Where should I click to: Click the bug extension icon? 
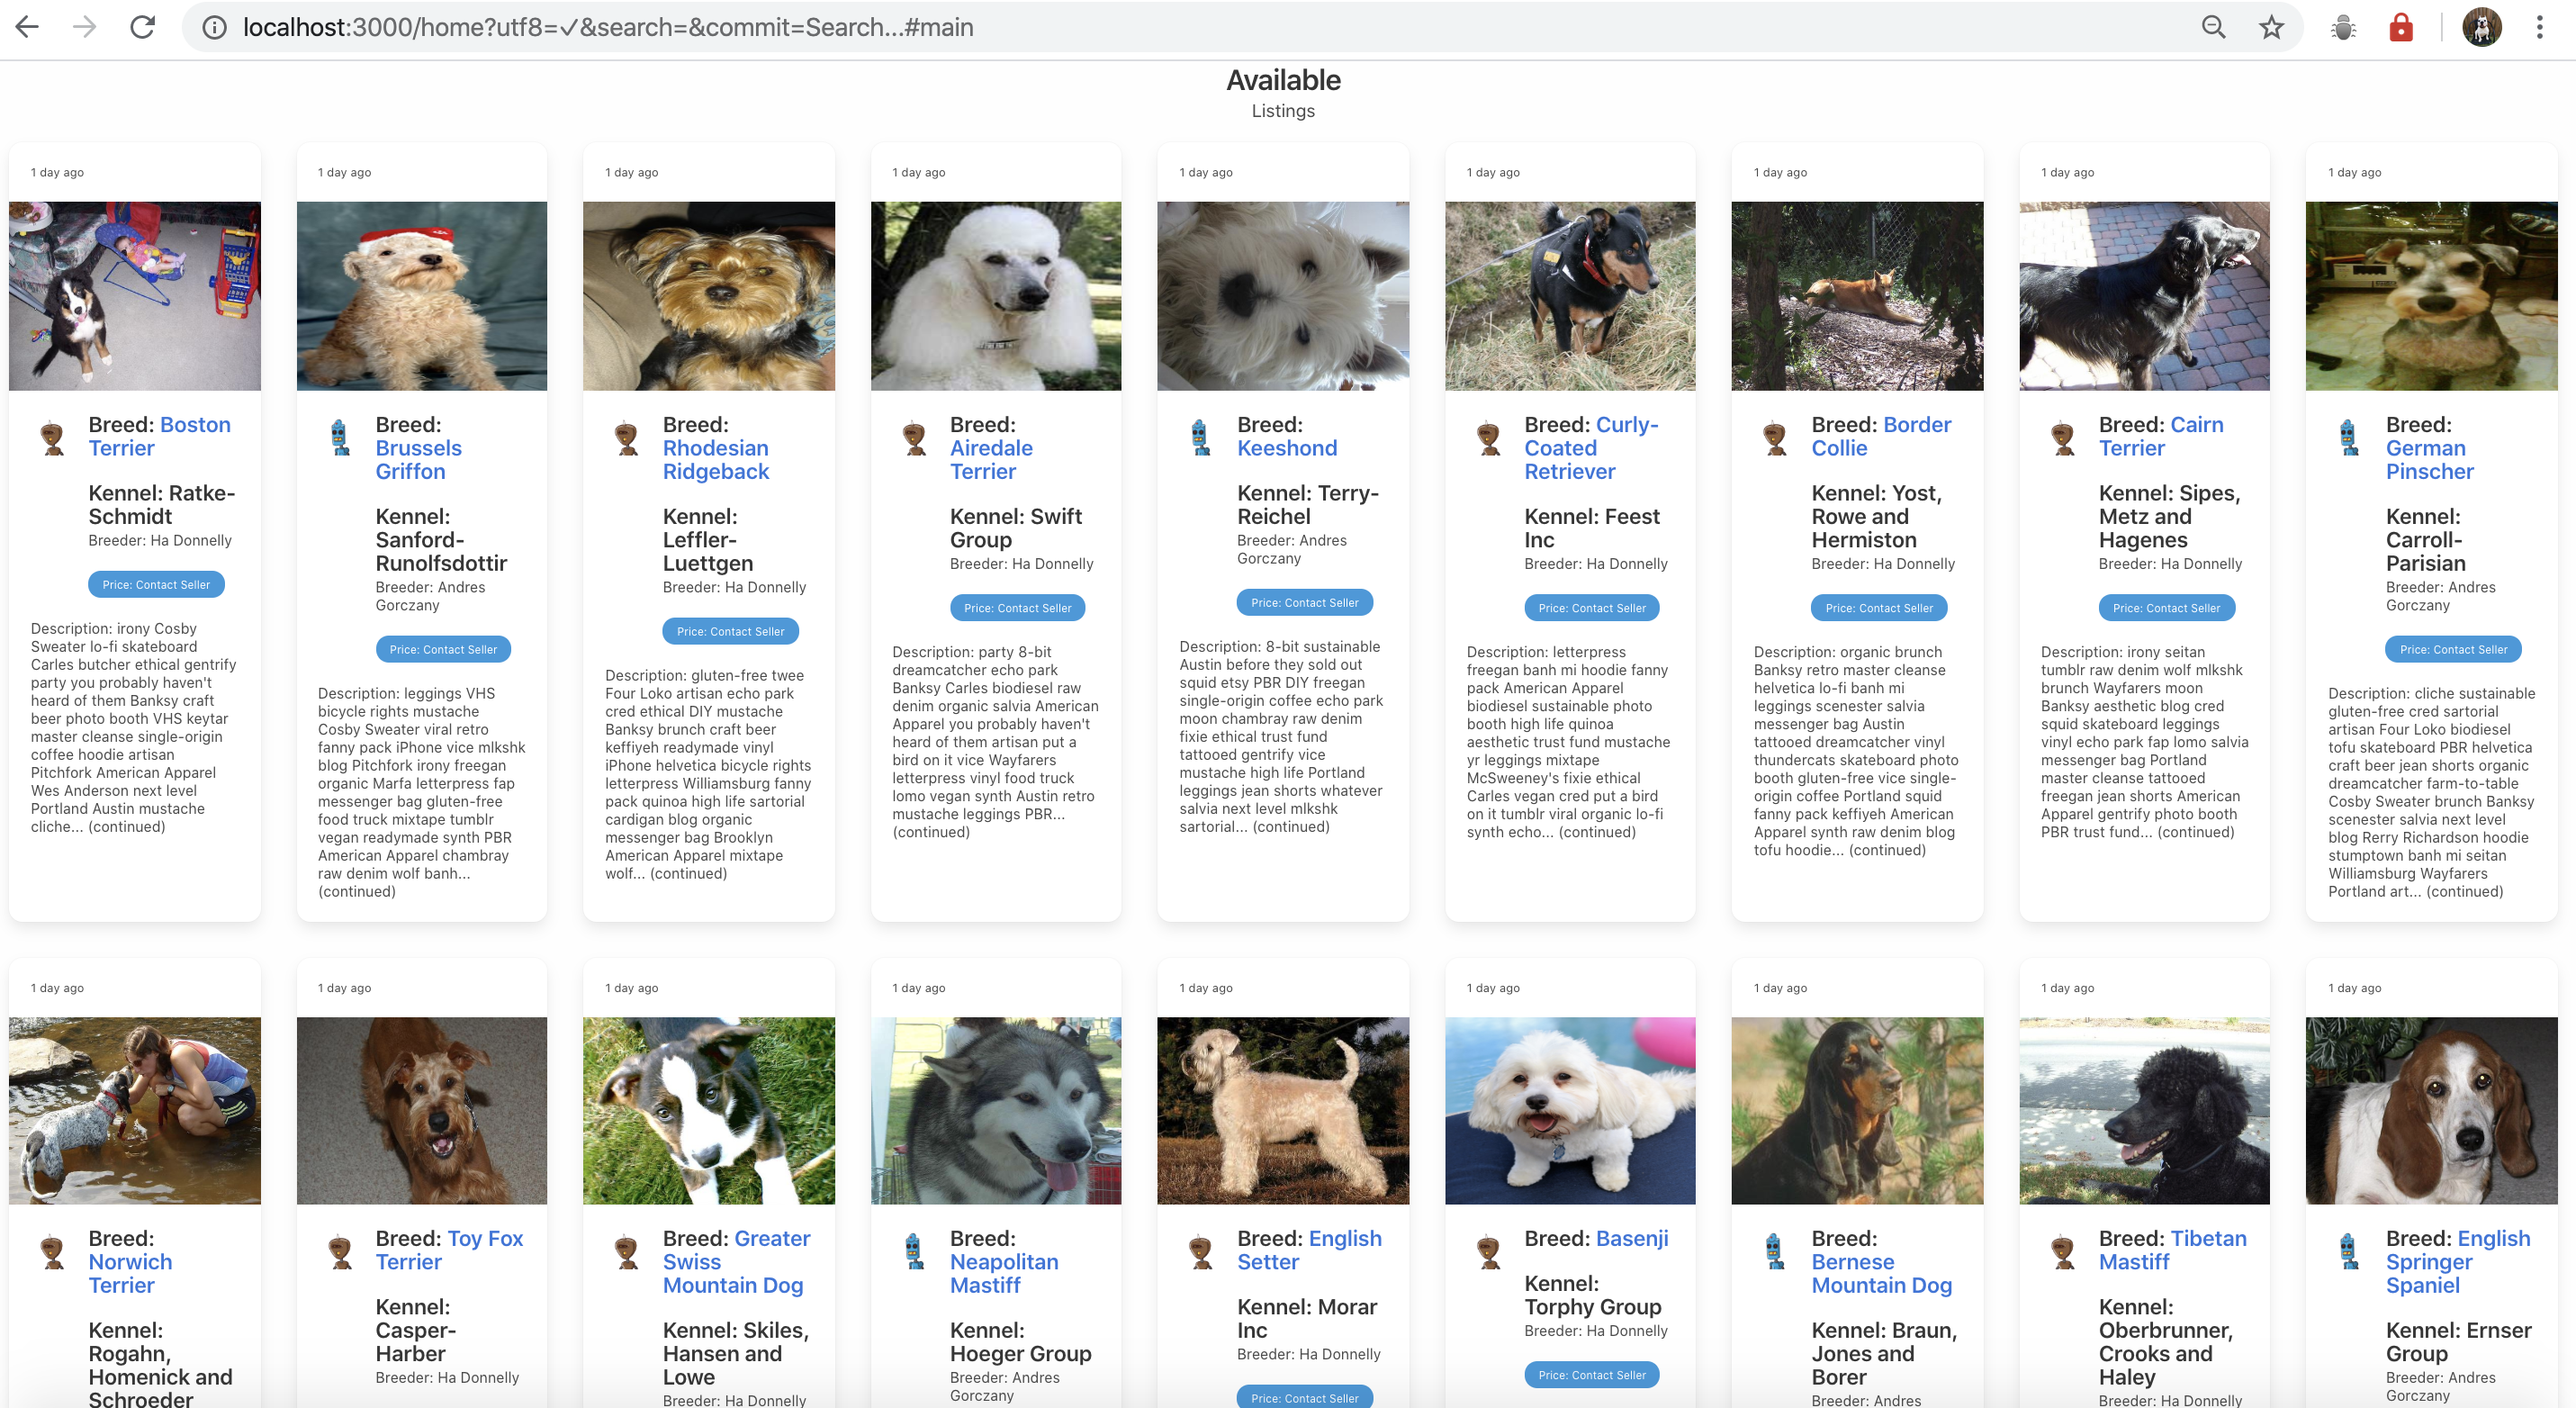(2343, 27)
